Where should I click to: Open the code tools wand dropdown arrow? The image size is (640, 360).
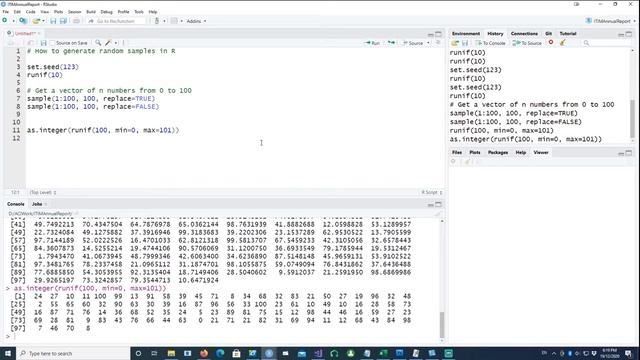[116, 43]
